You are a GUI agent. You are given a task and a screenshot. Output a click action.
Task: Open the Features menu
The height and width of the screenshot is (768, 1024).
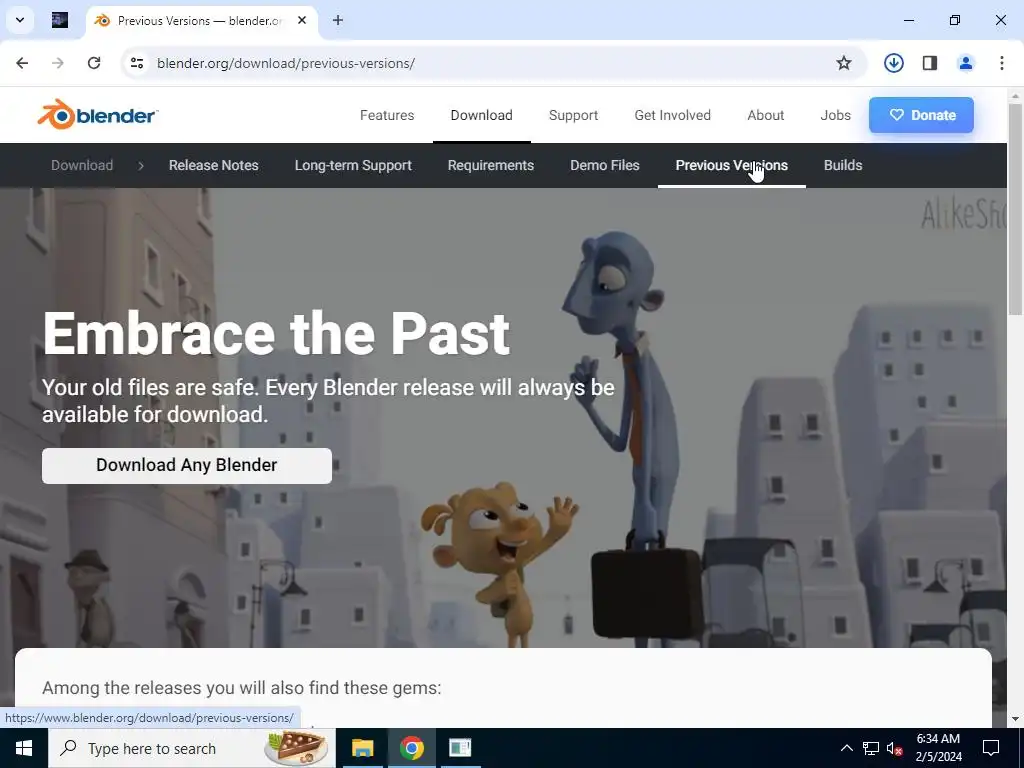pos(387,115)
